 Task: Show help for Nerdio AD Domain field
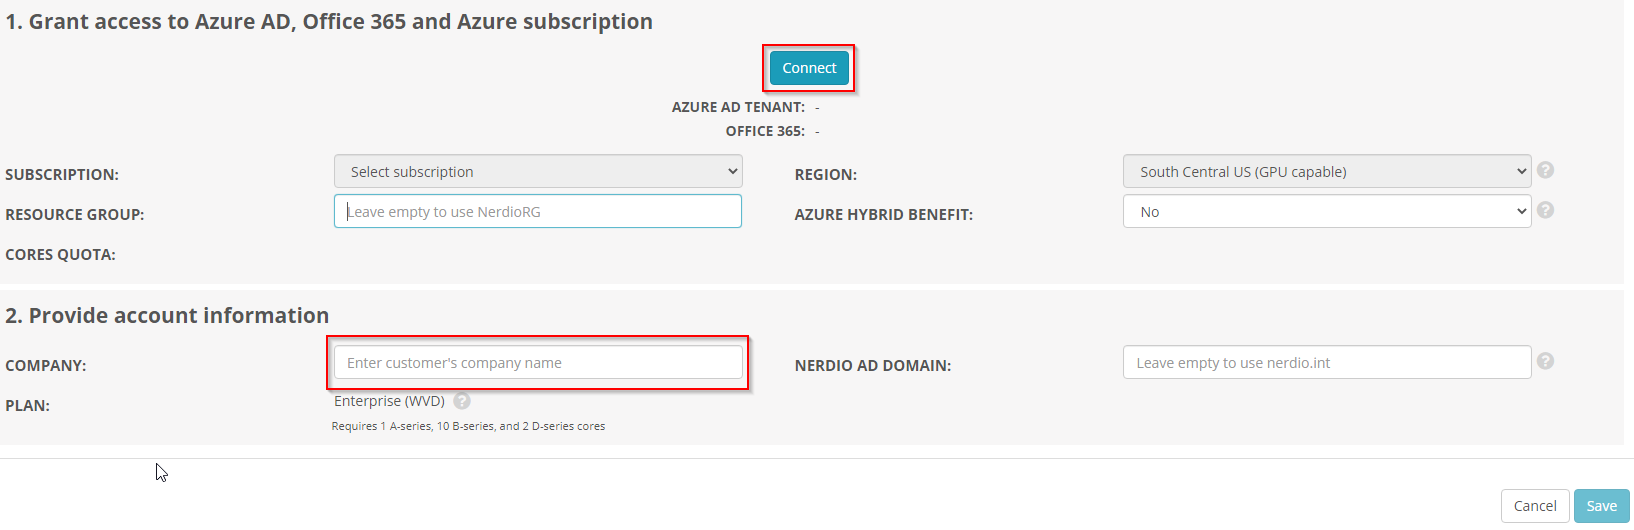(1545, 361)
